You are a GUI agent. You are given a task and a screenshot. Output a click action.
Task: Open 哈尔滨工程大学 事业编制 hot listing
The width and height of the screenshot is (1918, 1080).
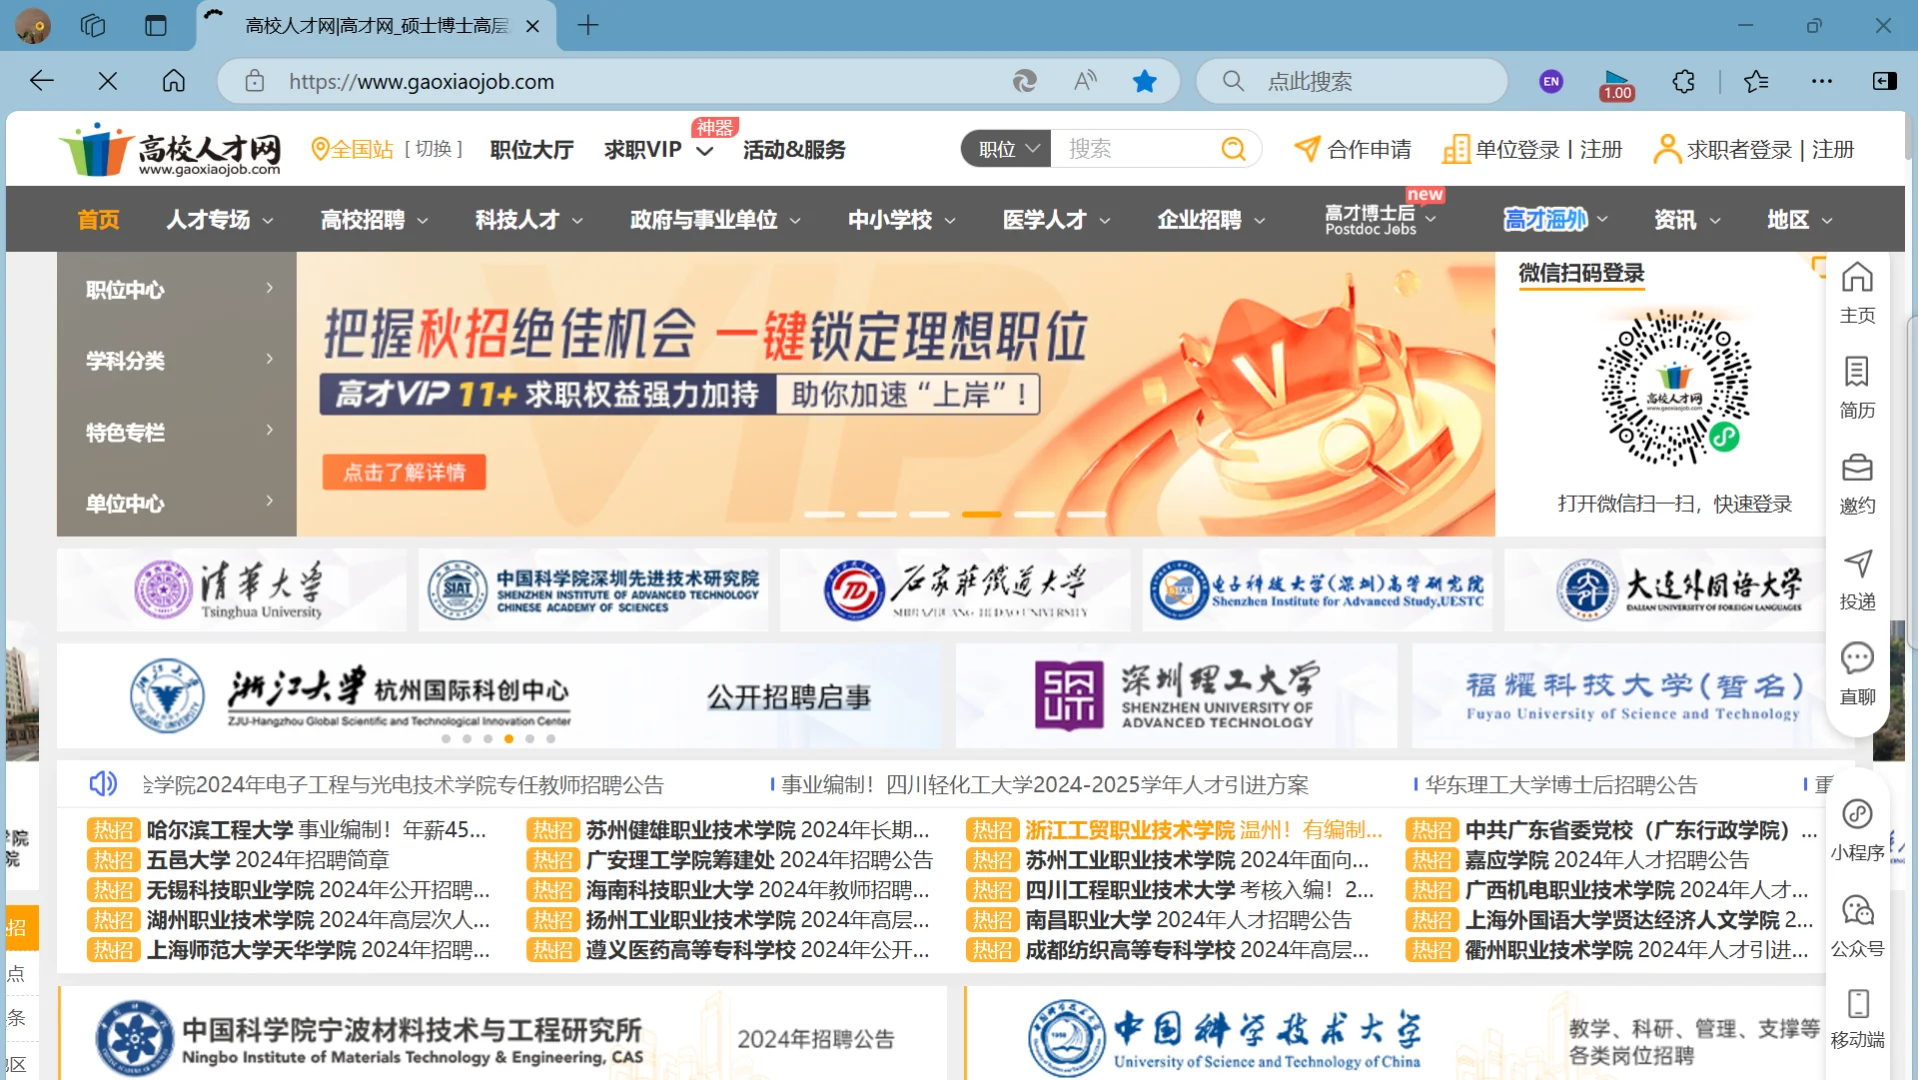pos(316,830)
